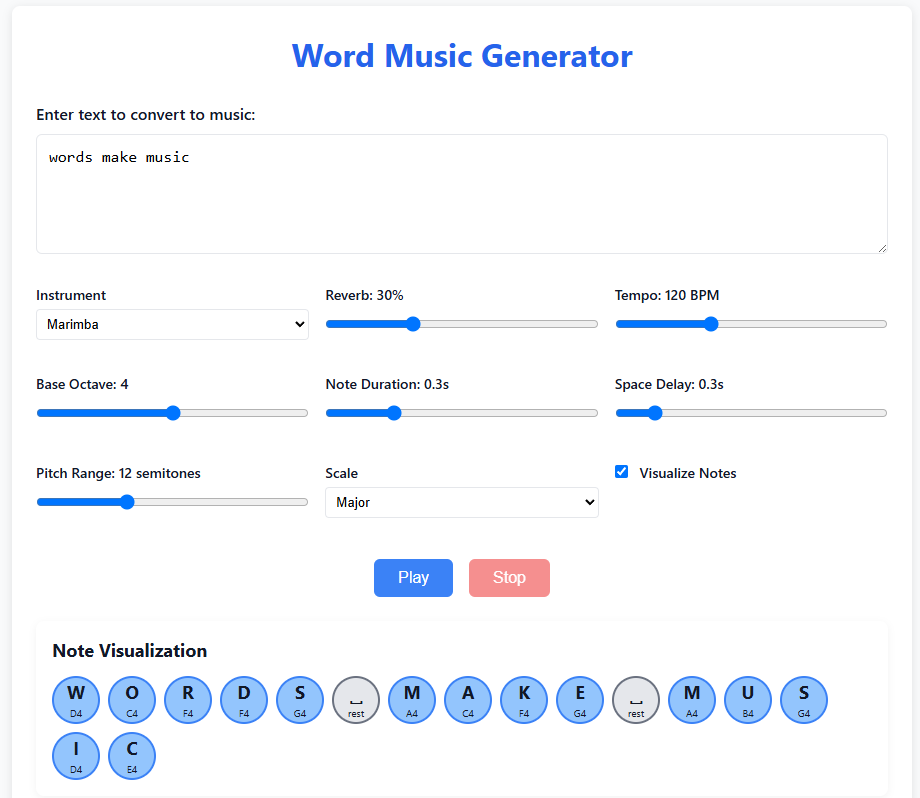Click the Stop button
The image size is (920, 798).
tap(509, 578)
